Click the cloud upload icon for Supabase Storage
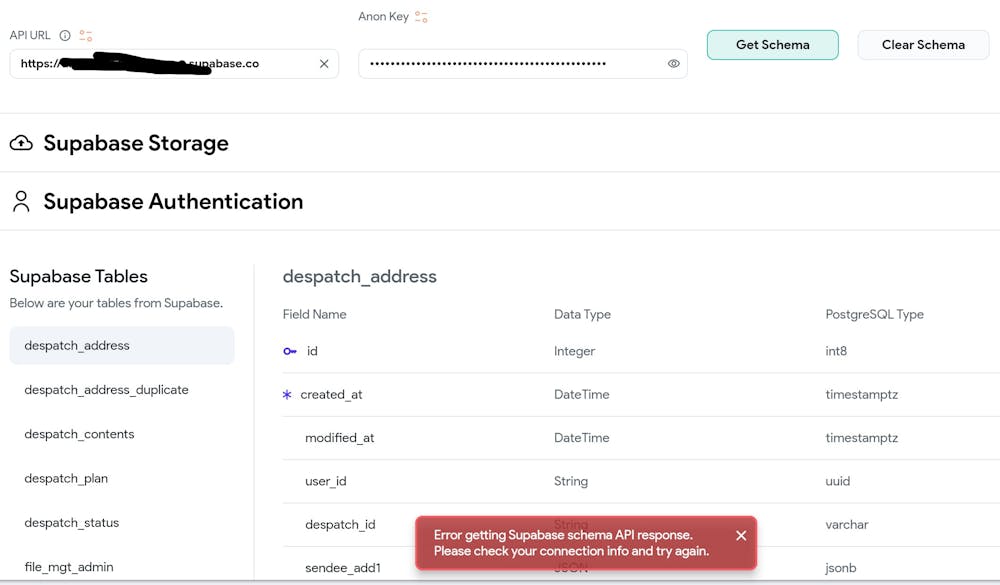This screenshot has width=1000, height=585. (x=21, y=143)
